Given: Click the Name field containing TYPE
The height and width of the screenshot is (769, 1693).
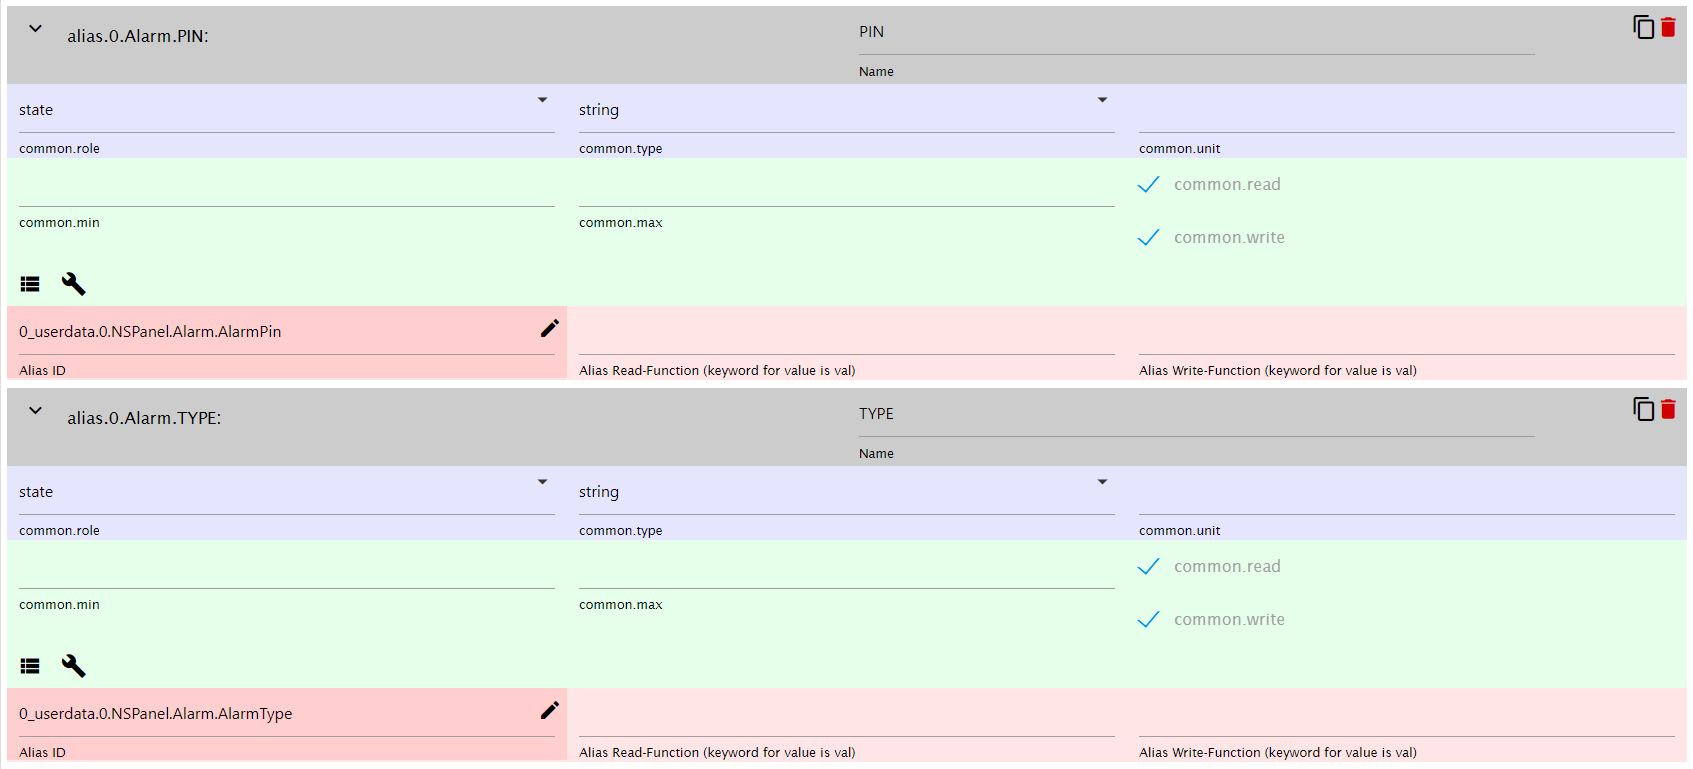Looking at the screenshot, I should click(x=1196, y=415).
